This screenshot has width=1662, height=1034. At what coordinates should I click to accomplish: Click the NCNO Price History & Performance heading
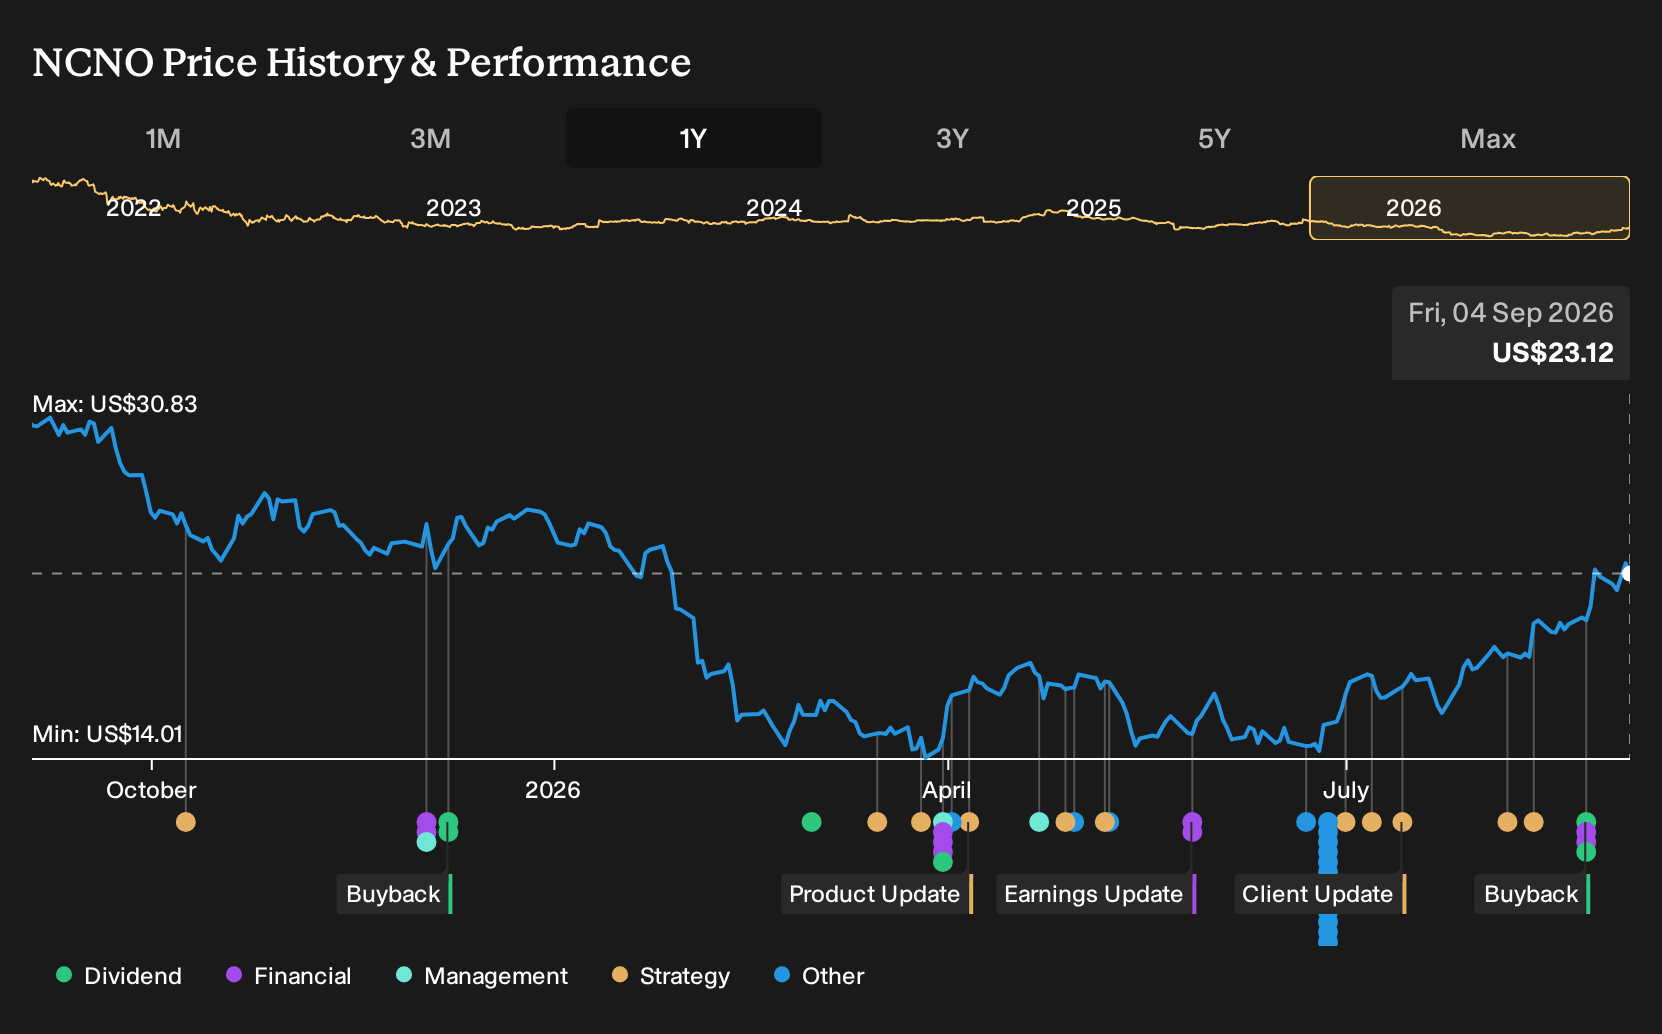(362, 62)
